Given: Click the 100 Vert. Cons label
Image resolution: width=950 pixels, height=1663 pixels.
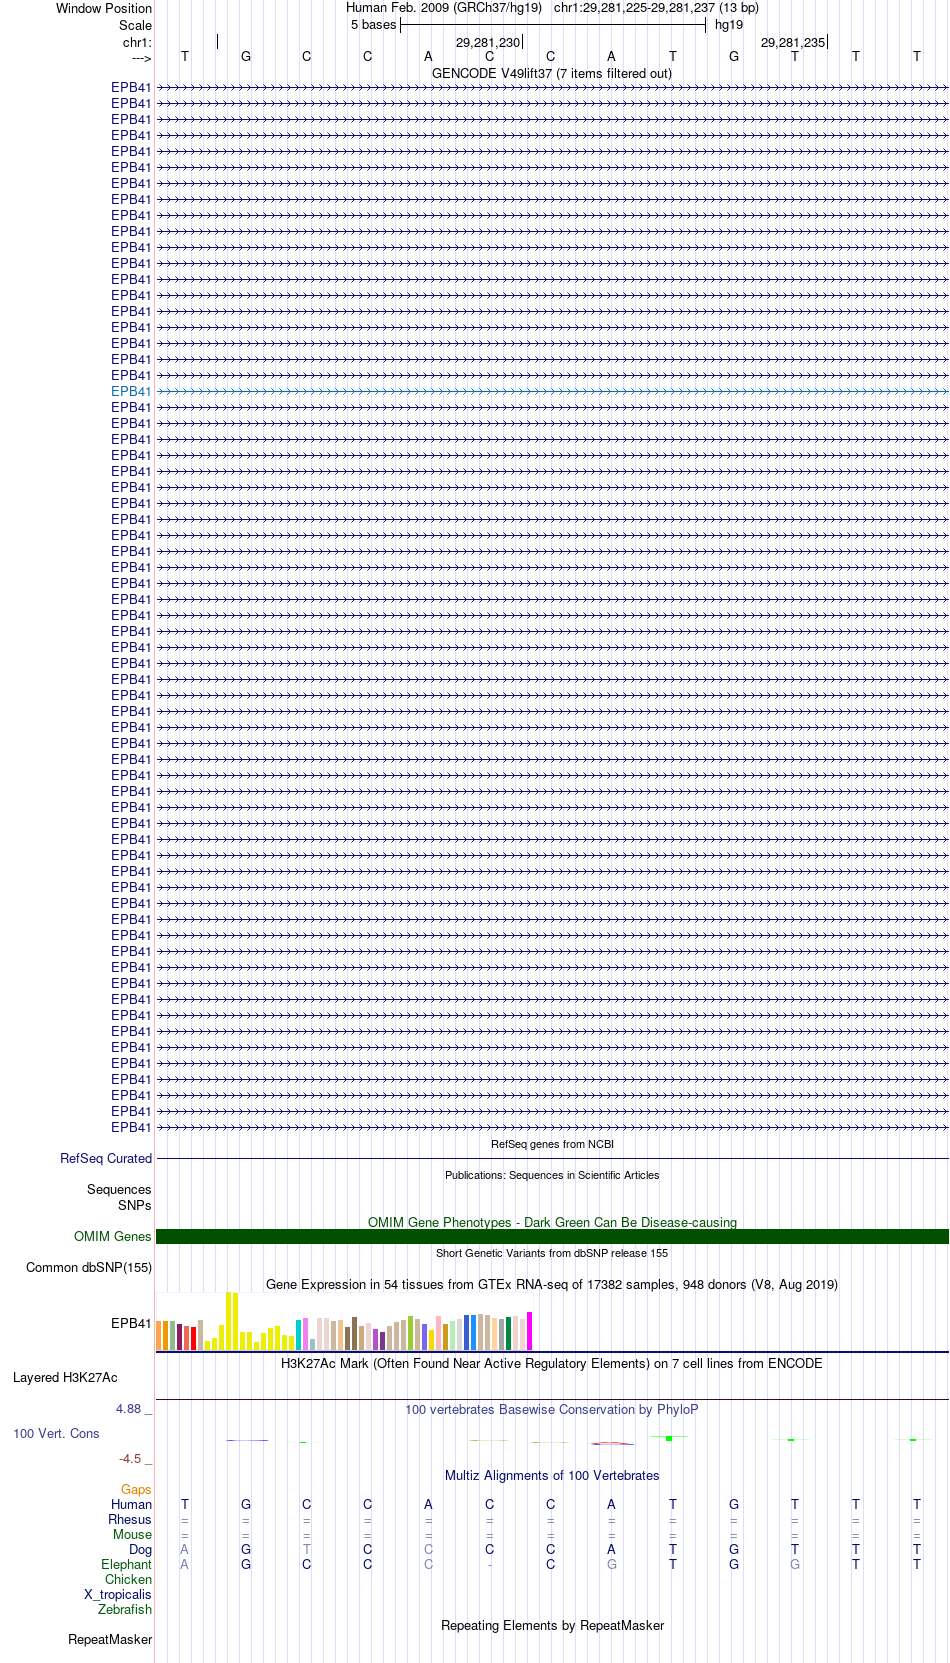Looking at the screenshot, I should point(56,1434).
